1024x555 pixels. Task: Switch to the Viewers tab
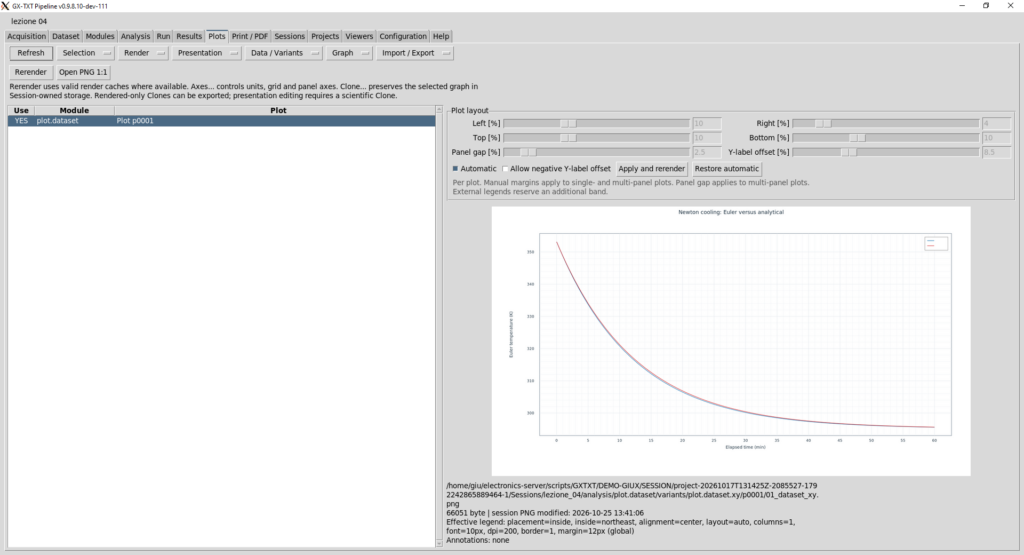click(x=359, y=37)
